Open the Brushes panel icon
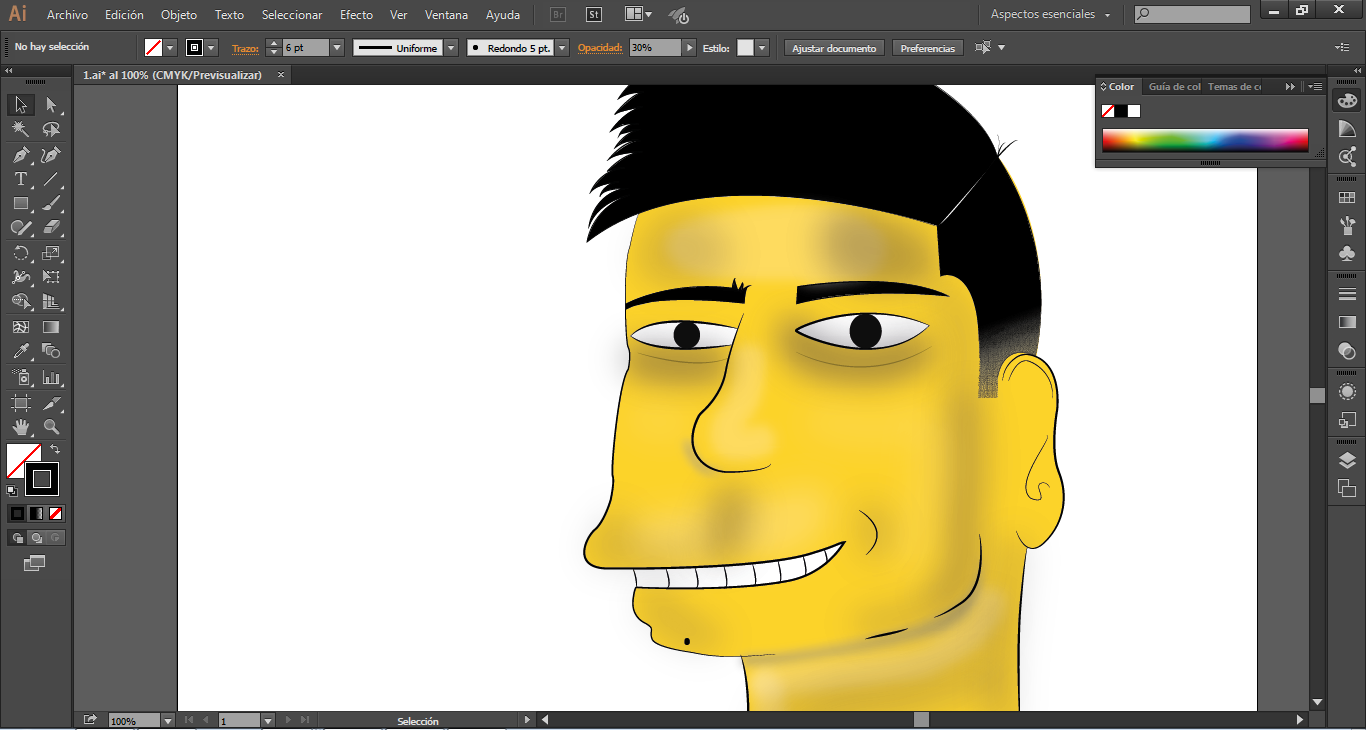Viewport: 1366px width, 730px height. 1347,225
